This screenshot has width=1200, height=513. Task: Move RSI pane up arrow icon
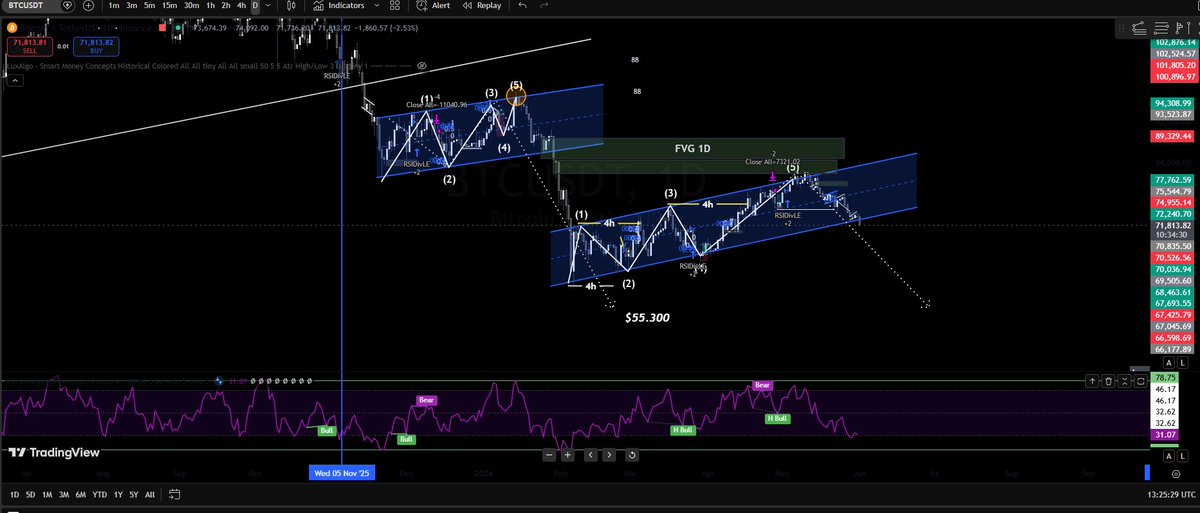click(1092, 380)
